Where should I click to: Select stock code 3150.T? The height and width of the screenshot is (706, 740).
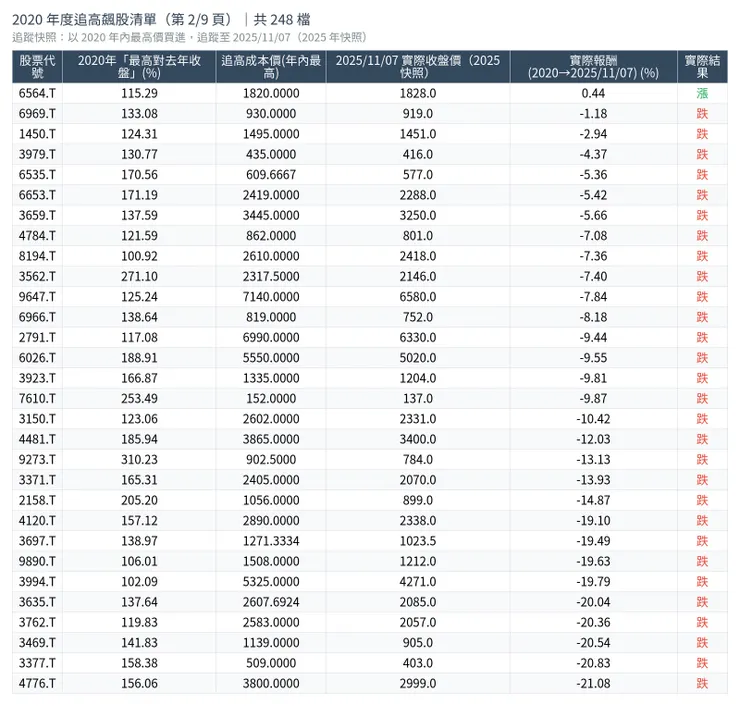pos(37,419)
